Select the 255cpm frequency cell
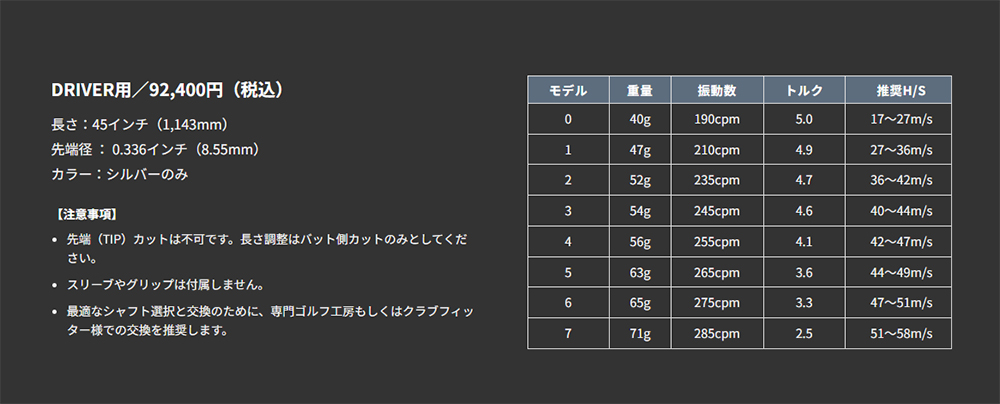 717,242
